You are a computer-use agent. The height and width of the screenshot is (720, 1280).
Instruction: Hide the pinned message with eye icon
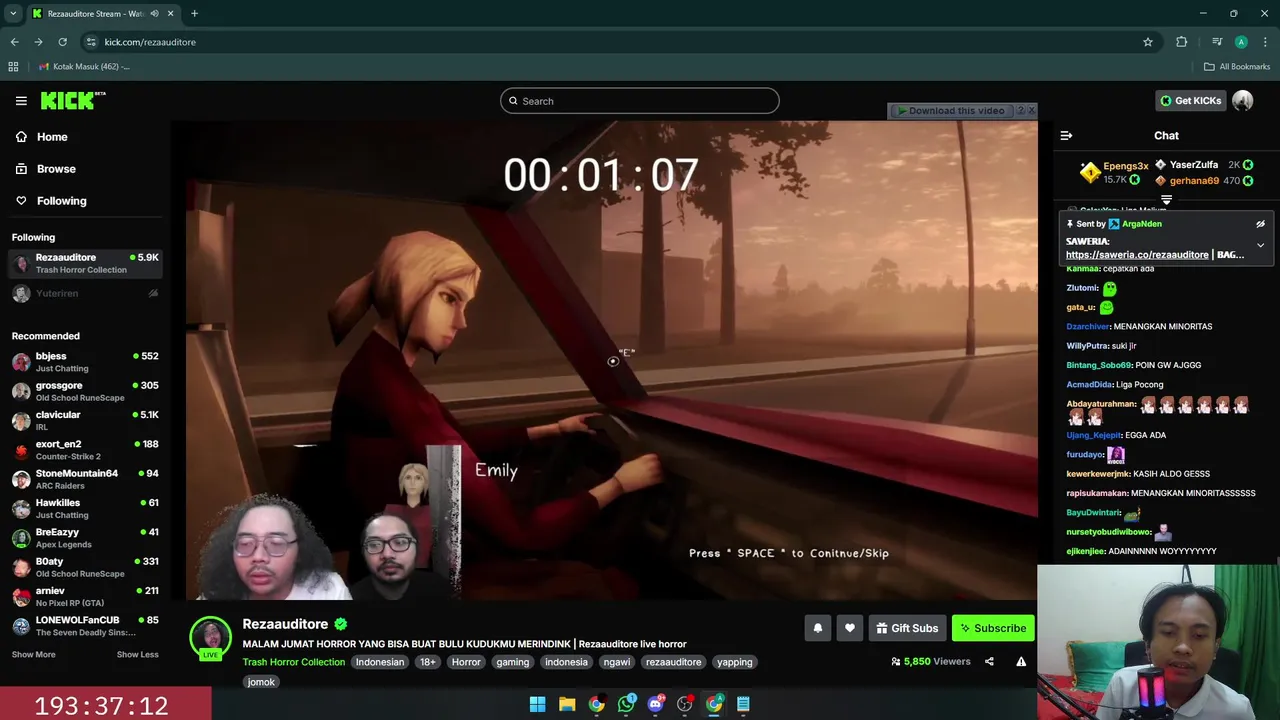[x=1260, y=224]
